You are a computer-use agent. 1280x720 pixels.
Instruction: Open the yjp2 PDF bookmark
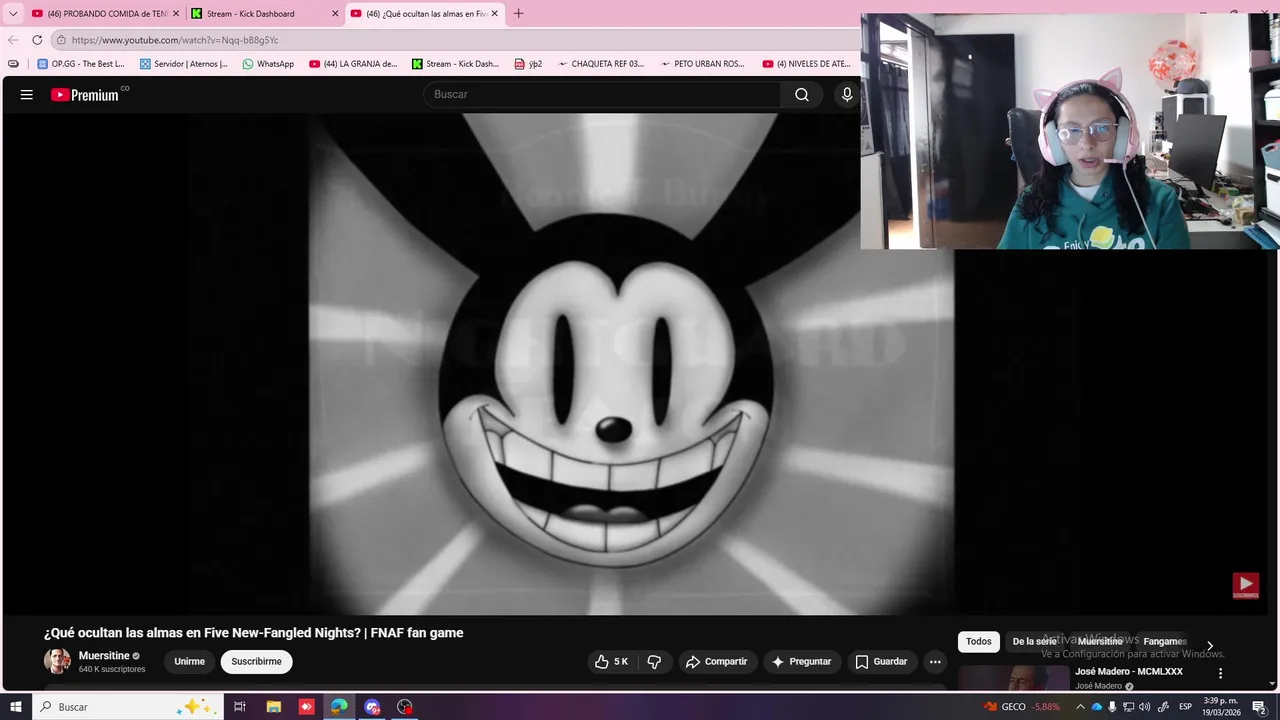tap(528, 64)
